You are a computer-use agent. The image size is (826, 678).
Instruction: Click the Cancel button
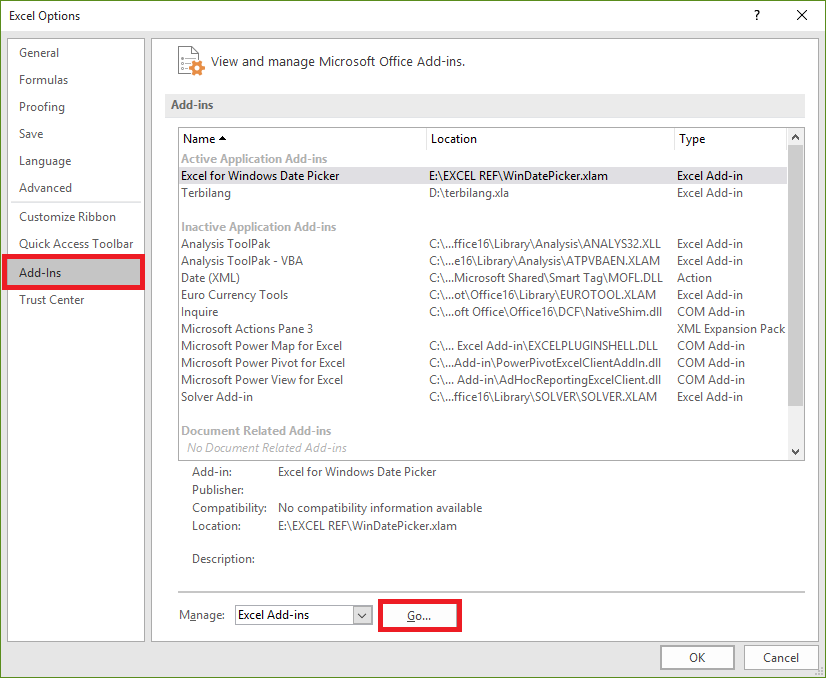click(x=781, y=657)
